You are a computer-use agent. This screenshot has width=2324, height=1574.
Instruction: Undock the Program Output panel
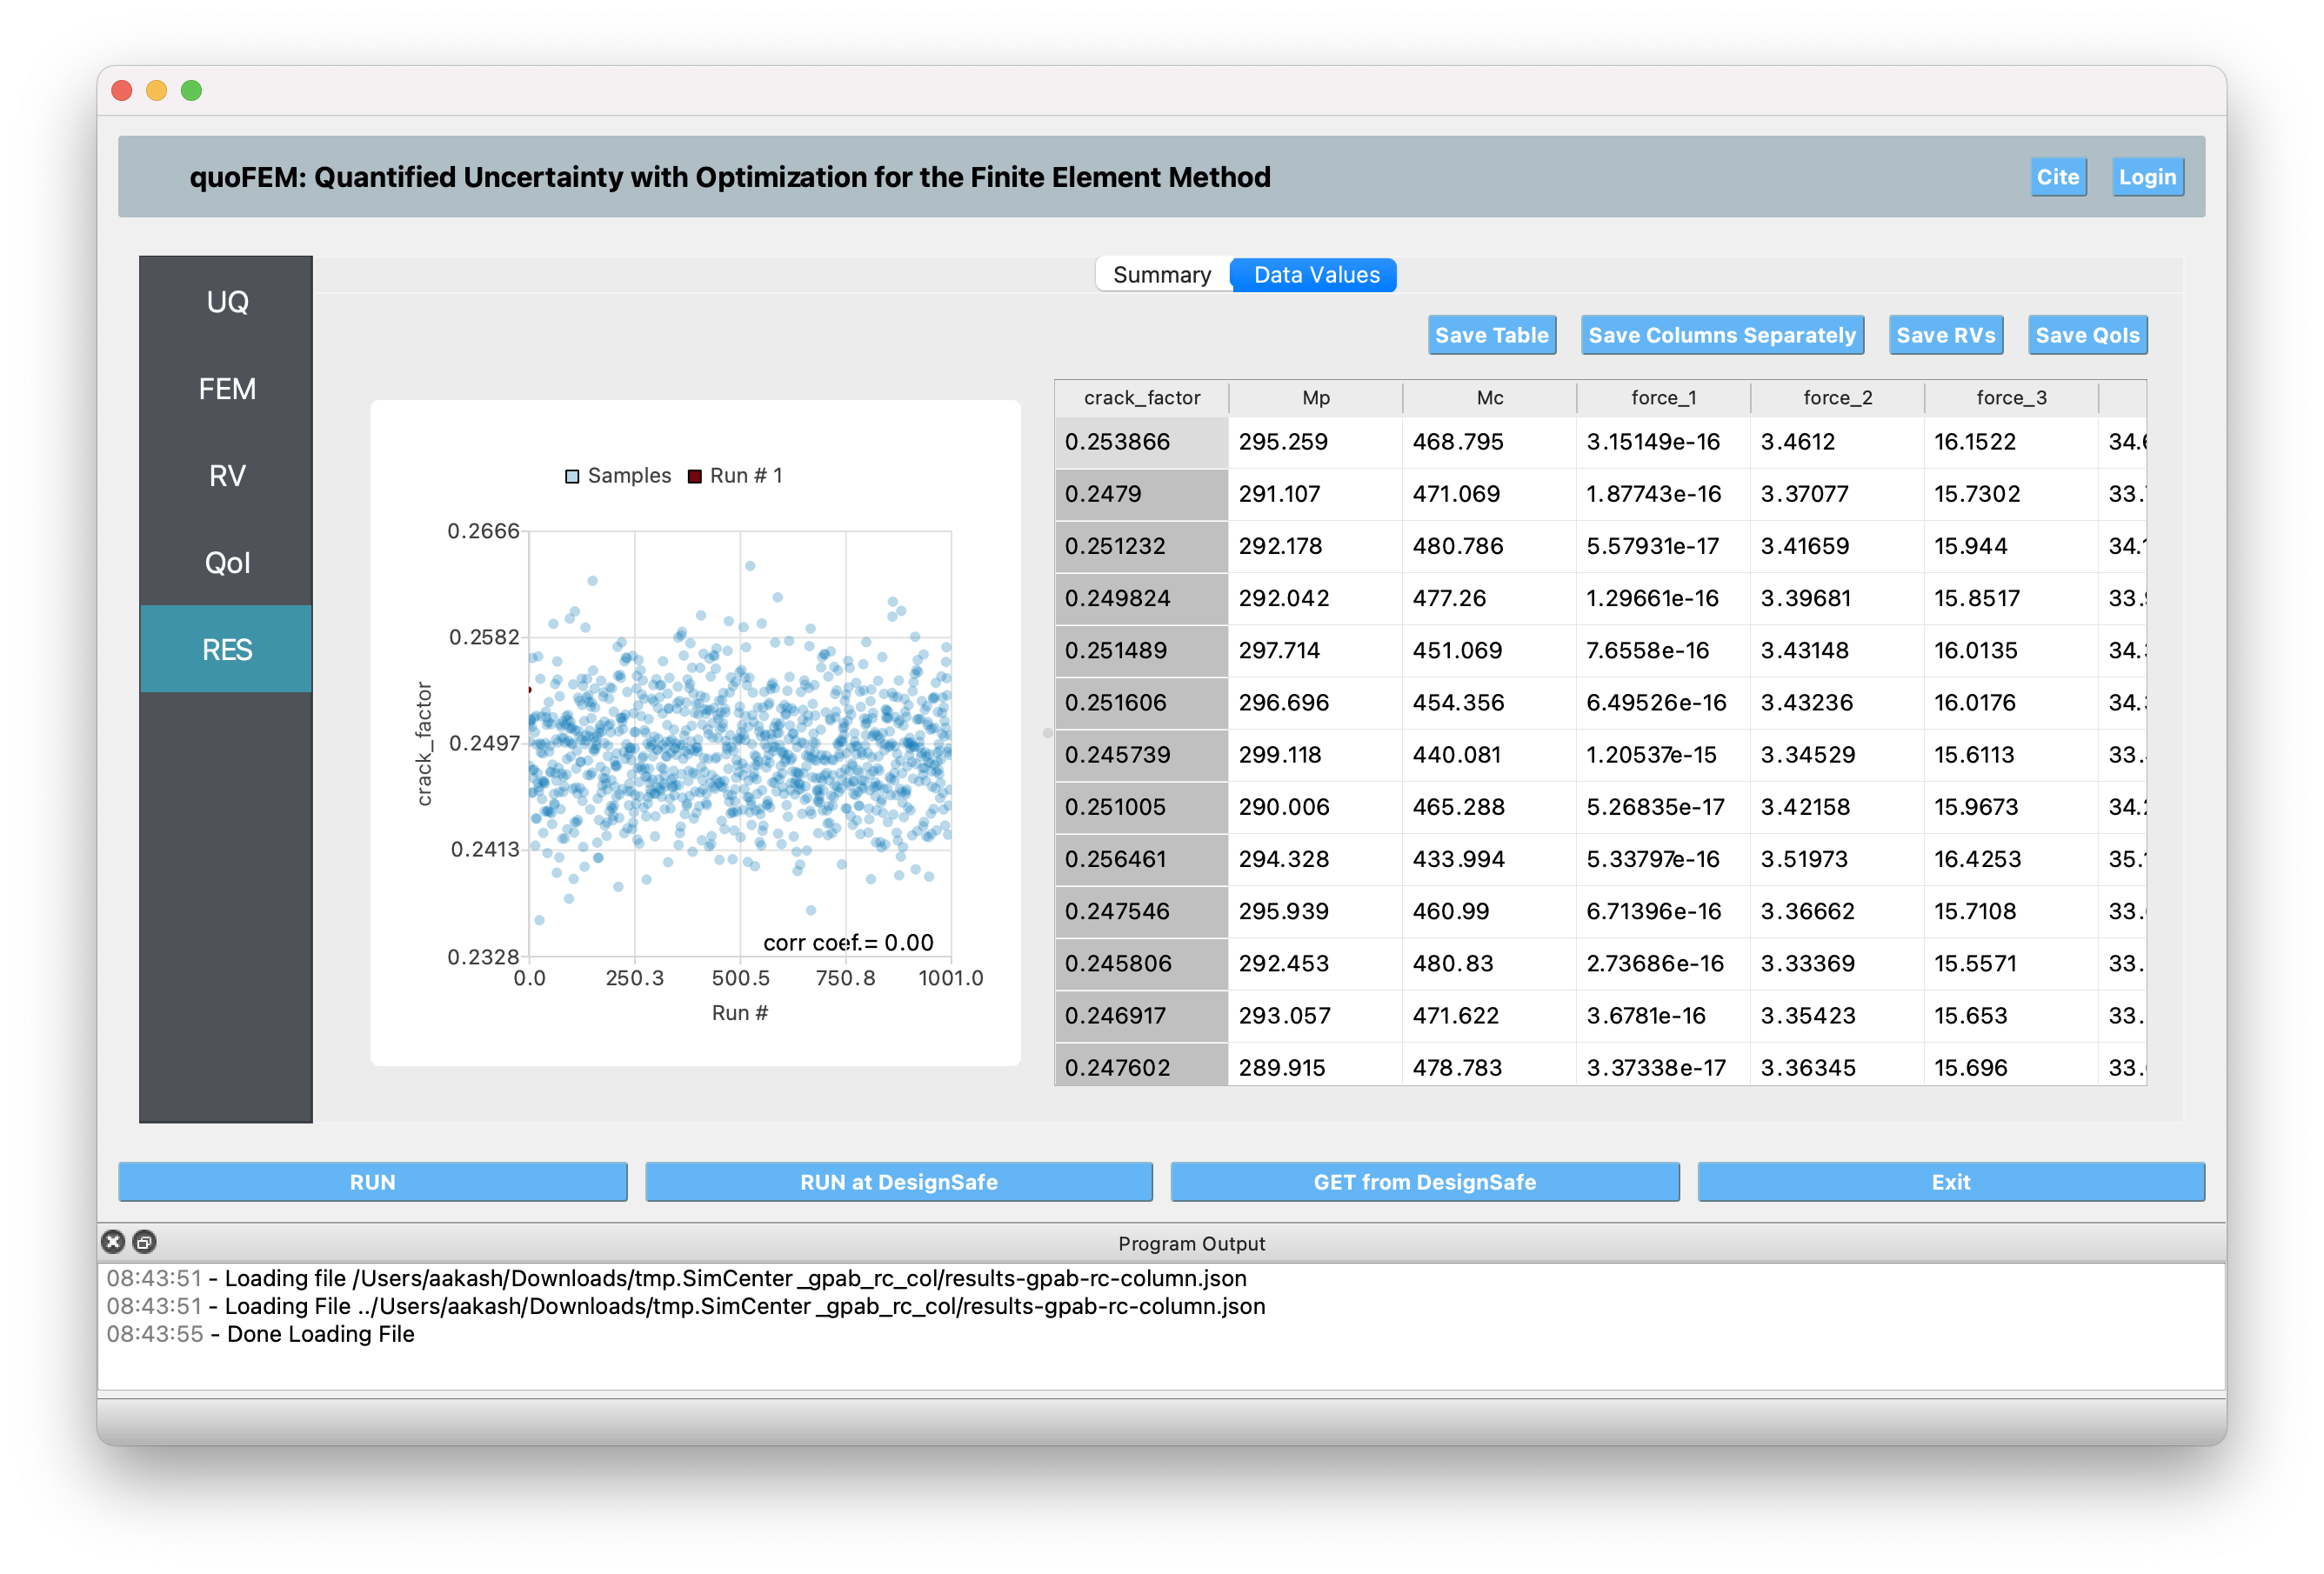coord(144,1242)
